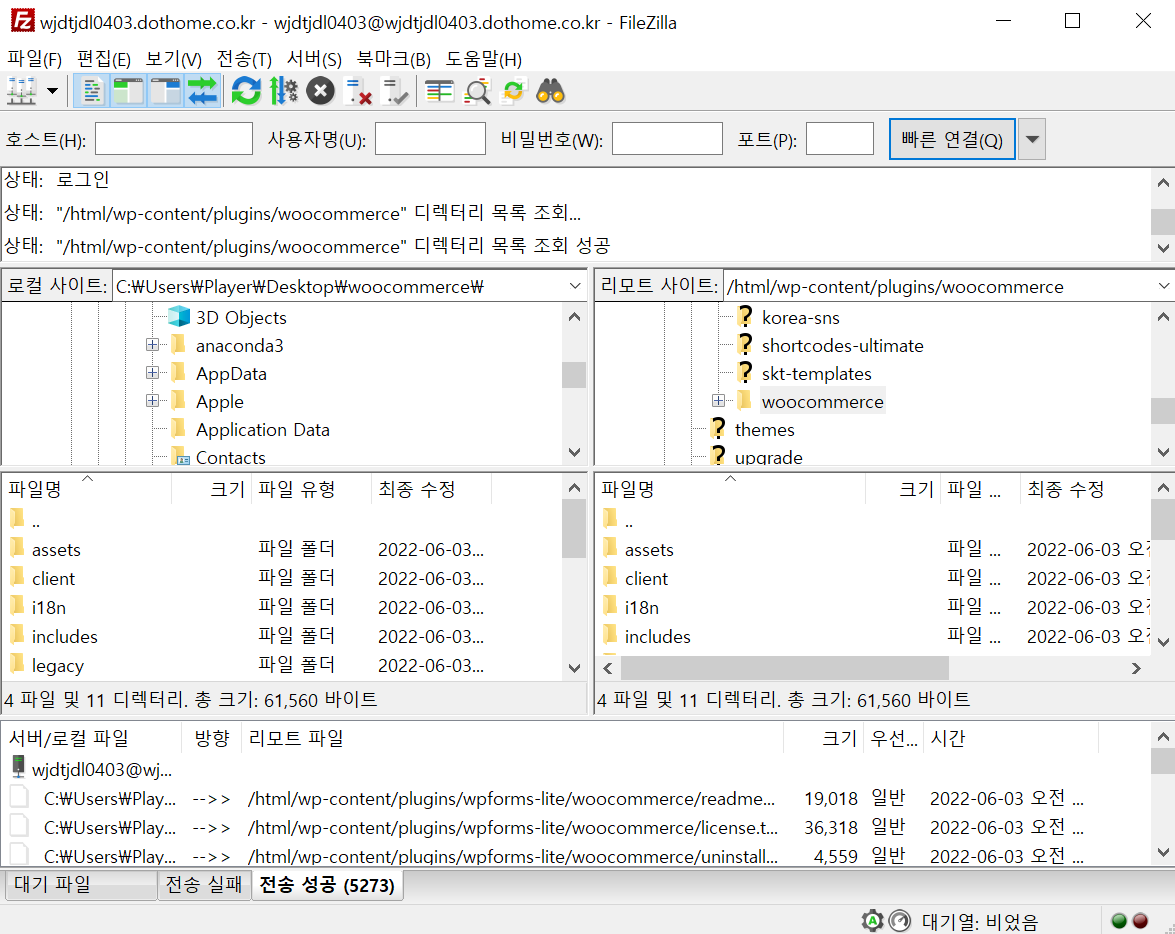The height and width of the screenshot is (934, 1175).
Task: Click the remote file list horizontal scrollbar
Action: (785, 667)
